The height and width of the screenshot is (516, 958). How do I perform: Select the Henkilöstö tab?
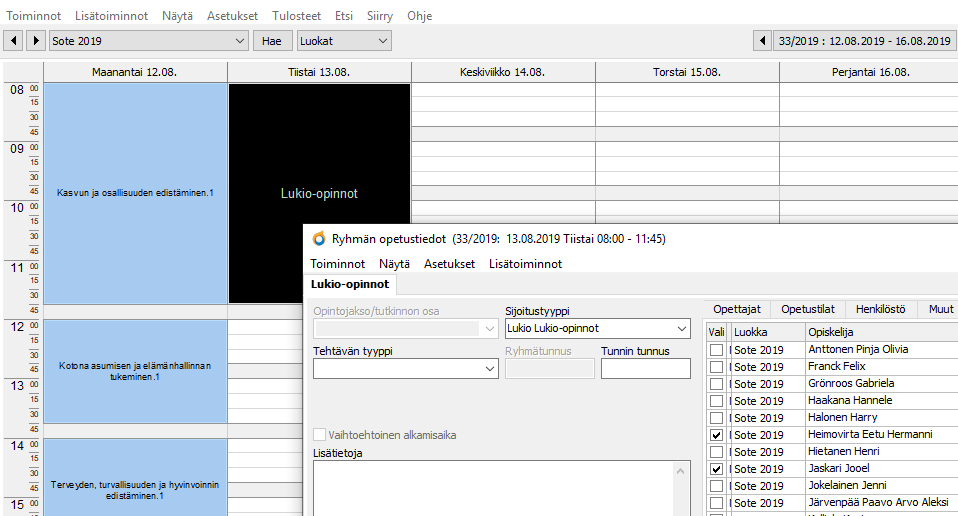pyautogui.click(x=880, y=310)
